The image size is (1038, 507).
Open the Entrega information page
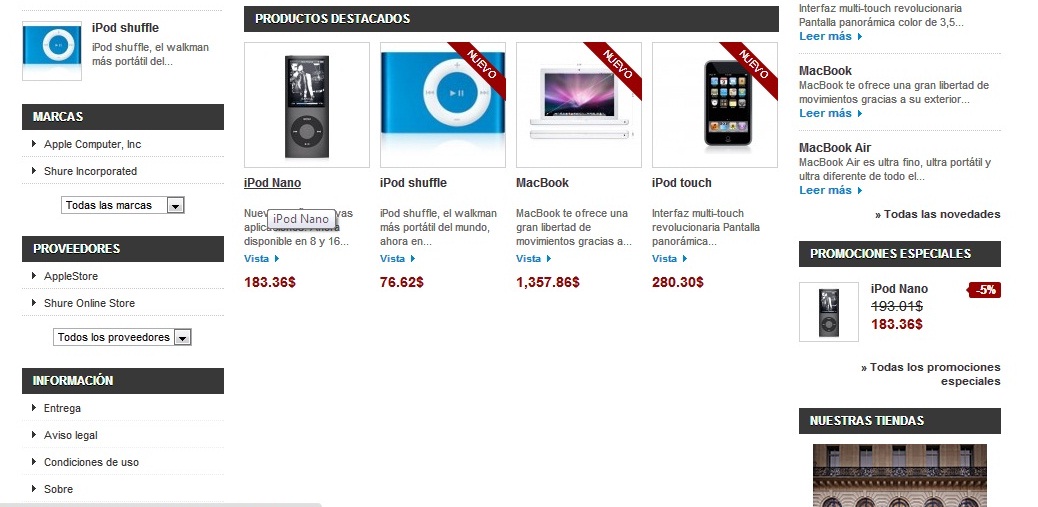62,408
